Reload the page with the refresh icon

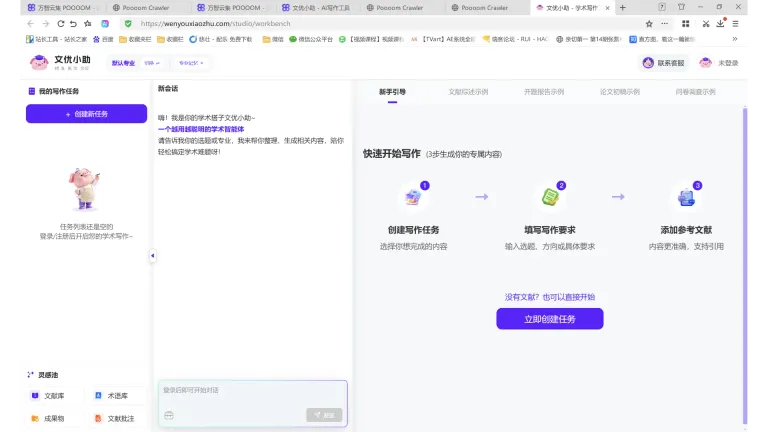[x=61, y=24]
